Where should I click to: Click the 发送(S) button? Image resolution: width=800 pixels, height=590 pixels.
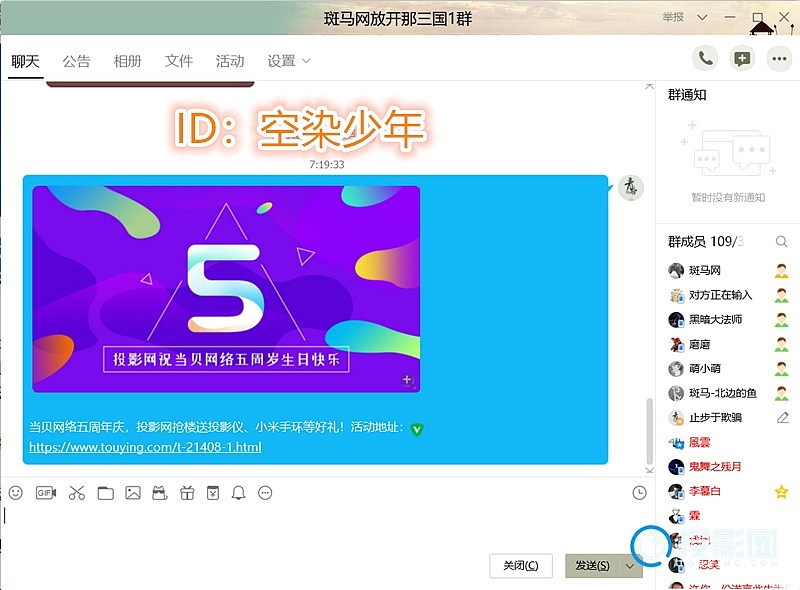[x=592, y=566]
